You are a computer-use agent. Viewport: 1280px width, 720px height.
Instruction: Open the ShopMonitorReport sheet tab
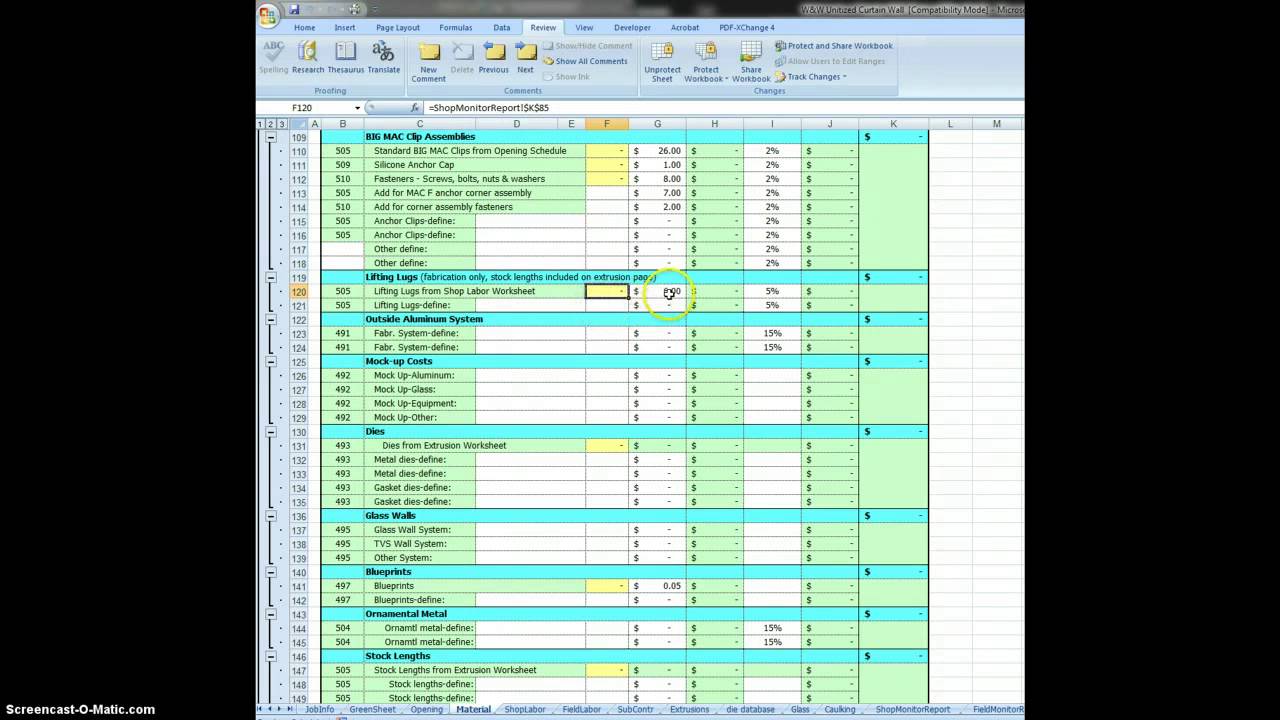912,709
